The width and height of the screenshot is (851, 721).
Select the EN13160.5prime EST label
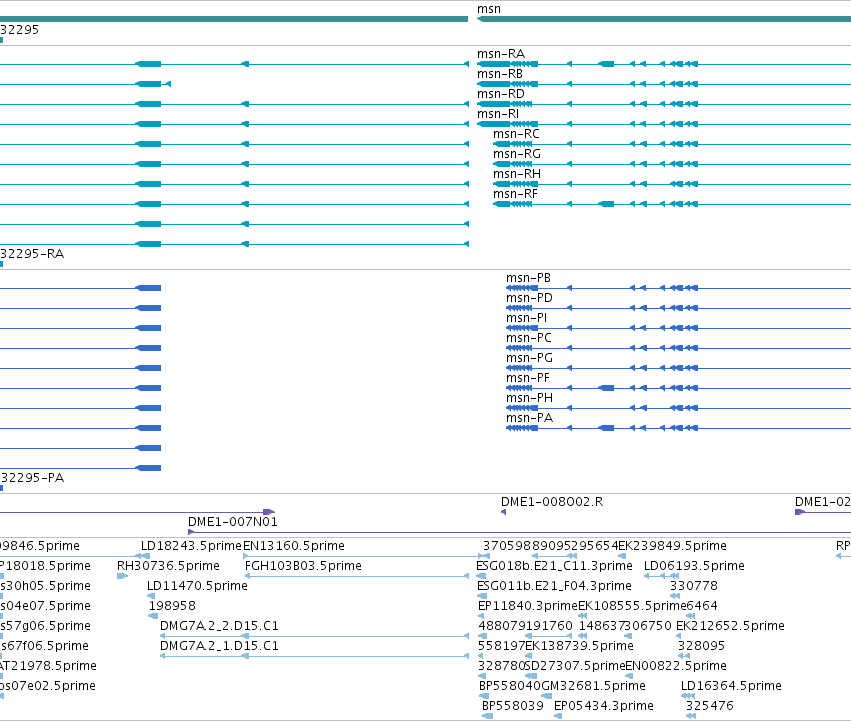(x=294, y=546)
